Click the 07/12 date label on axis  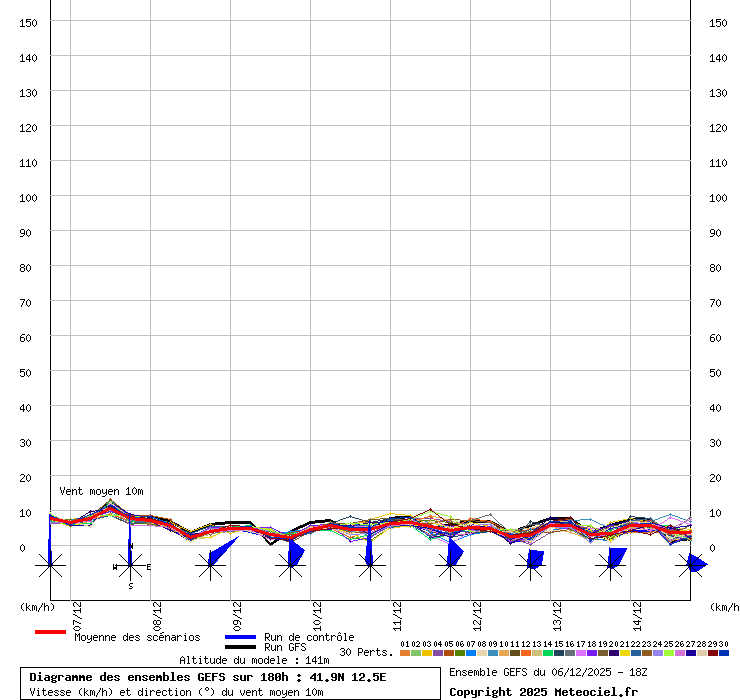point(77,611)
